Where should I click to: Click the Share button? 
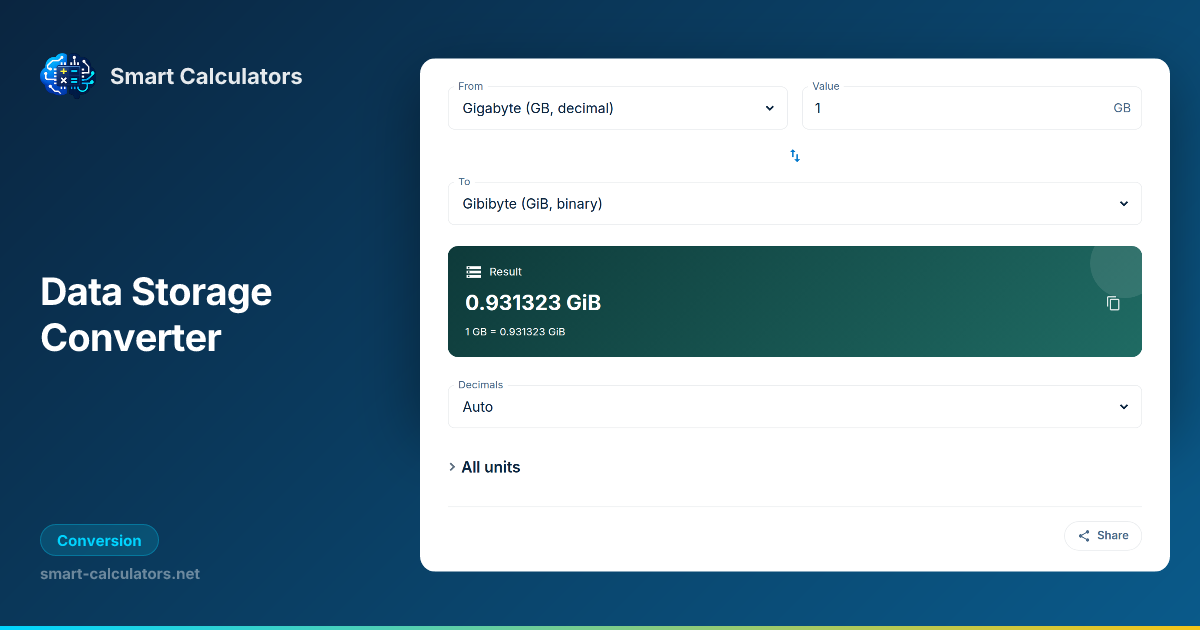coord(1103,536)
